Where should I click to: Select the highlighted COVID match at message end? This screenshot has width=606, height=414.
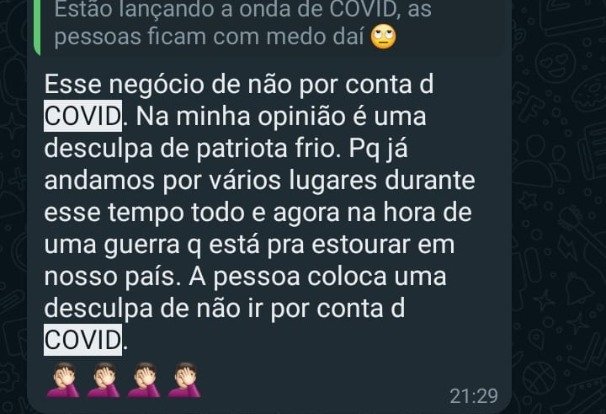click(x=83, y=340)
